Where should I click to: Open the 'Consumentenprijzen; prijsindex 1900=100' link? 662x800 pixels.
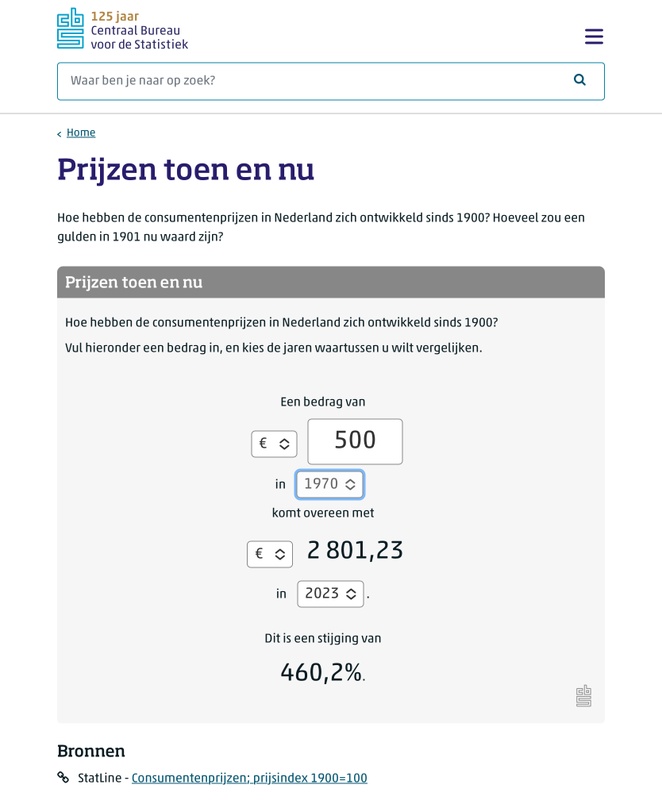point(249,778)
